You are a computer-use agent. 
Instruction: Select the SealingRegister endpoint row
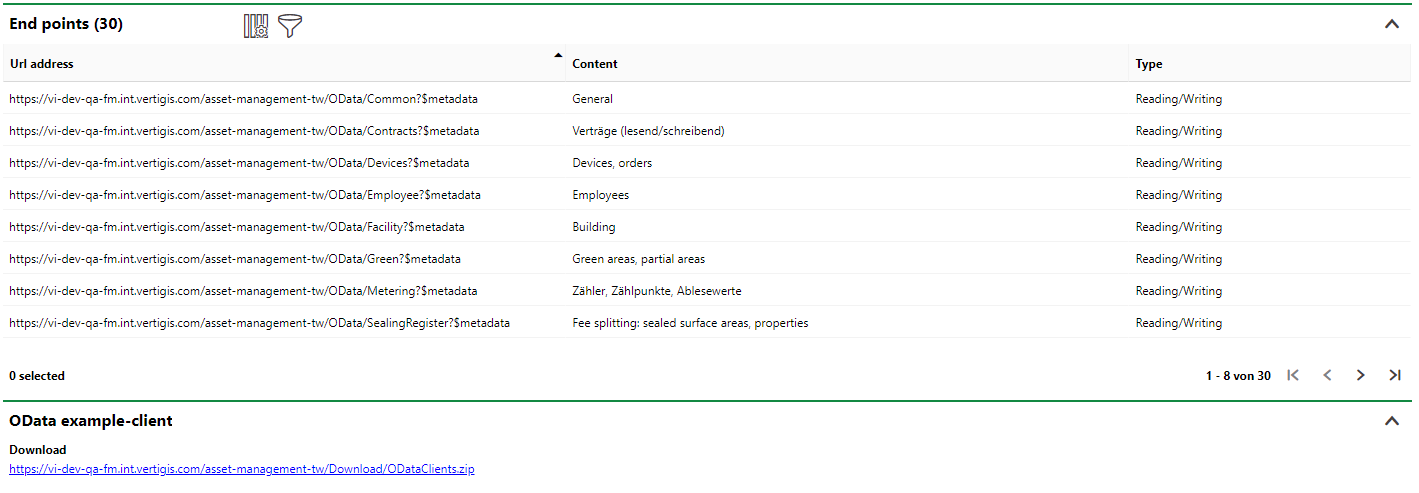pos(259,323)
